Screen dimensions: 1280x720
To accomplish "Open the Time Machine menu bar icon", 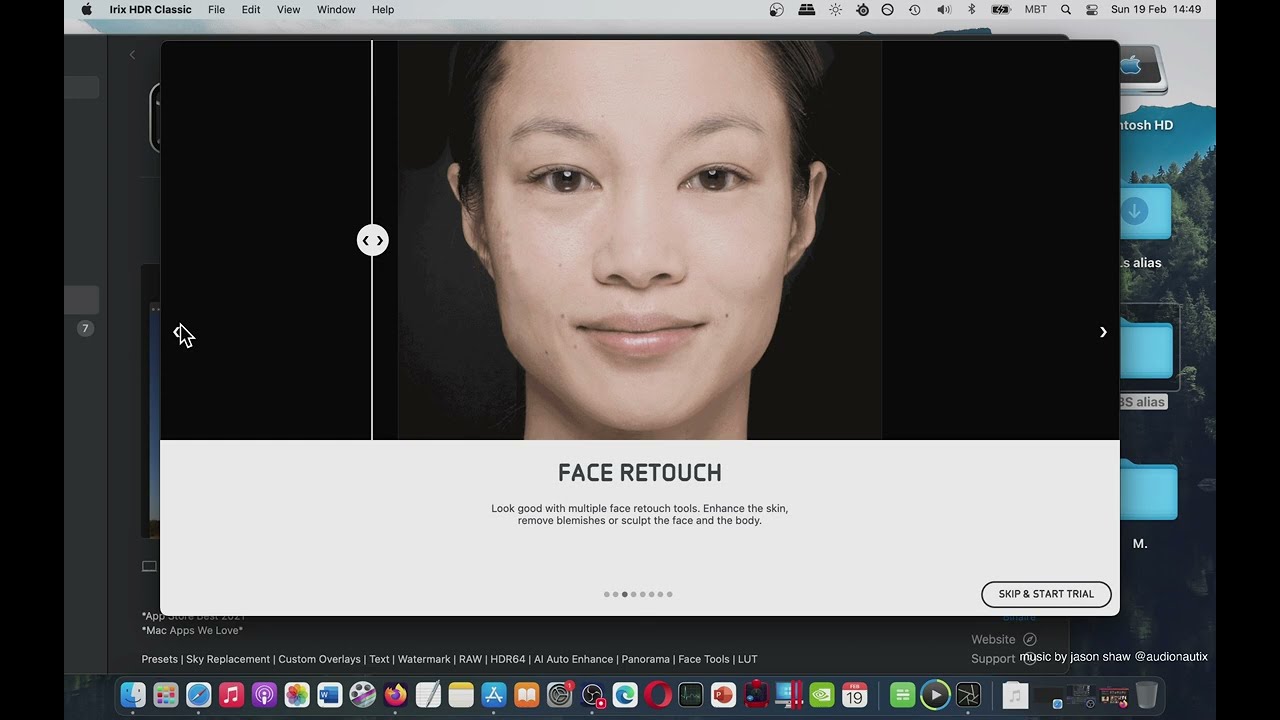I will pyautogui.click(x=915, y=10).
